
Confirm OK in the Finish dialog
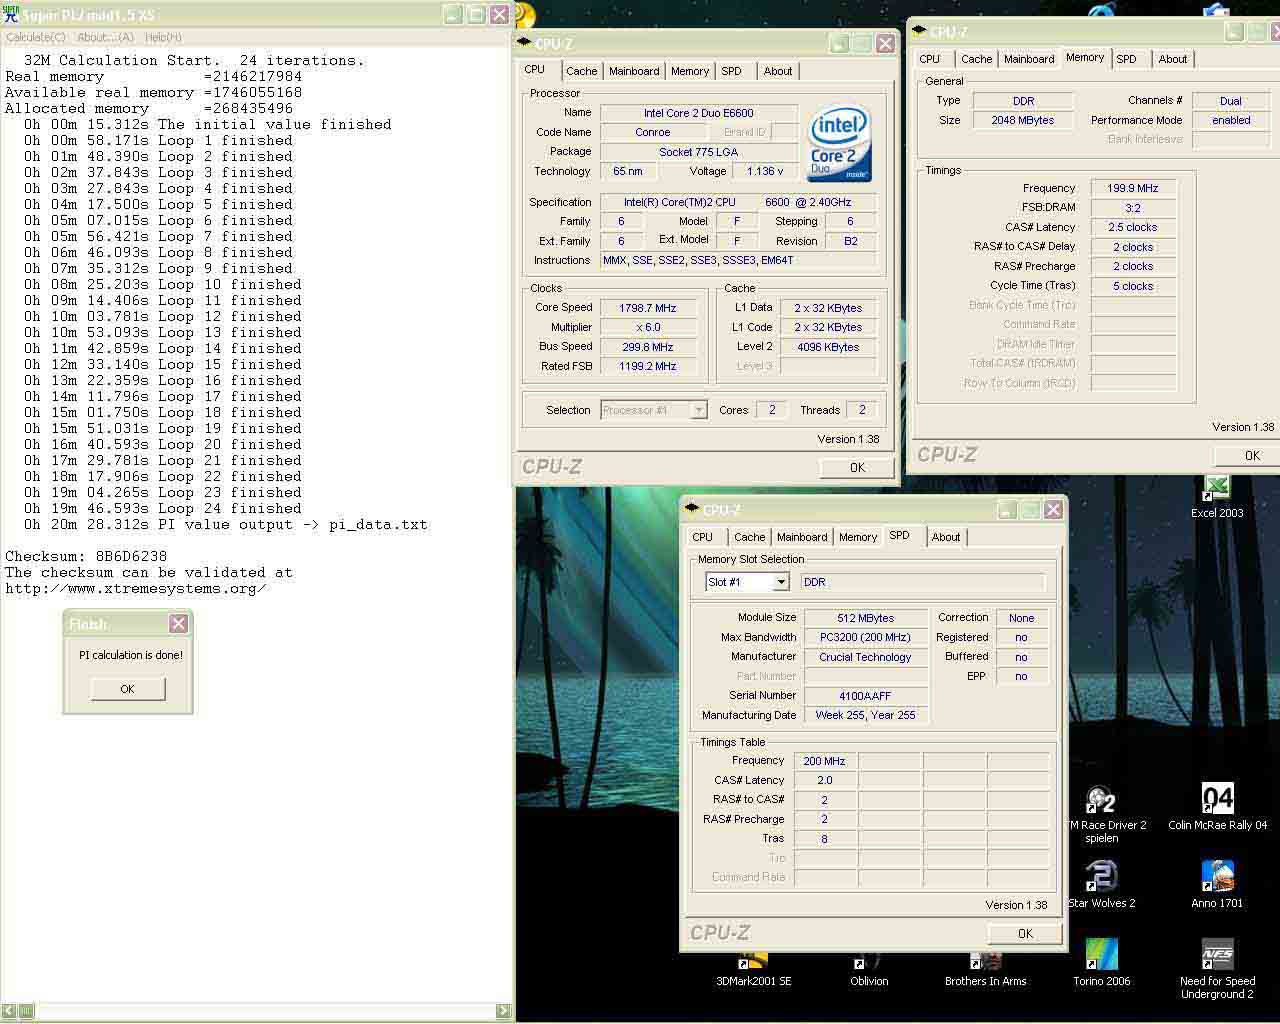coord(127,689)
